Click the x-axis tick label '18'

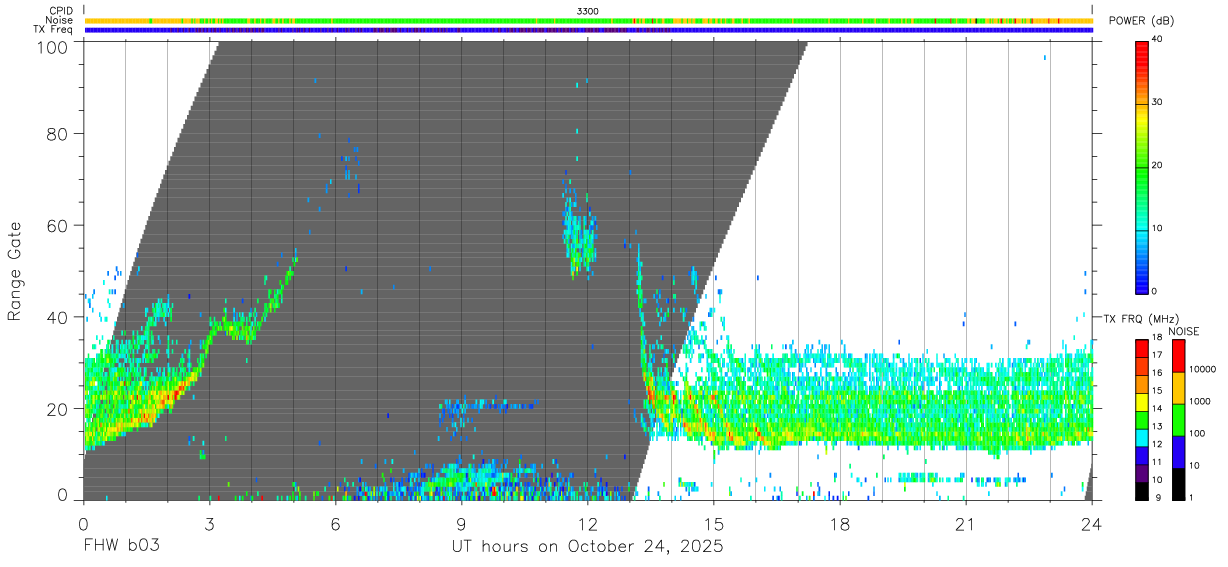coord(840,524)
